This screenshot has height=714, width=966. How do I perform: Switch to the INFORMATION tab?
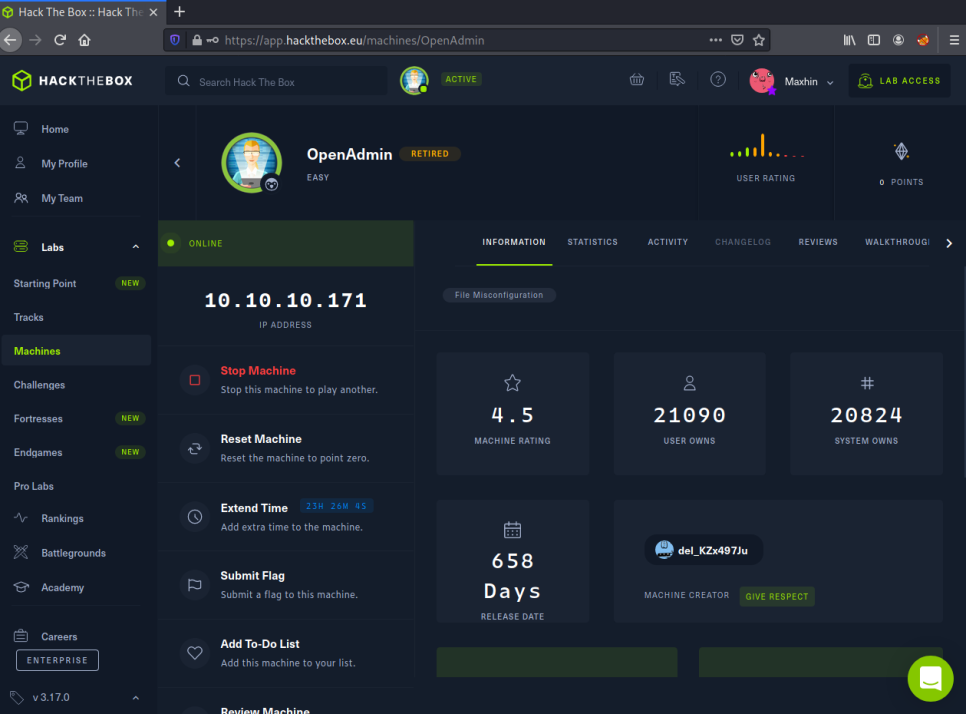click(x=514, y=242)
